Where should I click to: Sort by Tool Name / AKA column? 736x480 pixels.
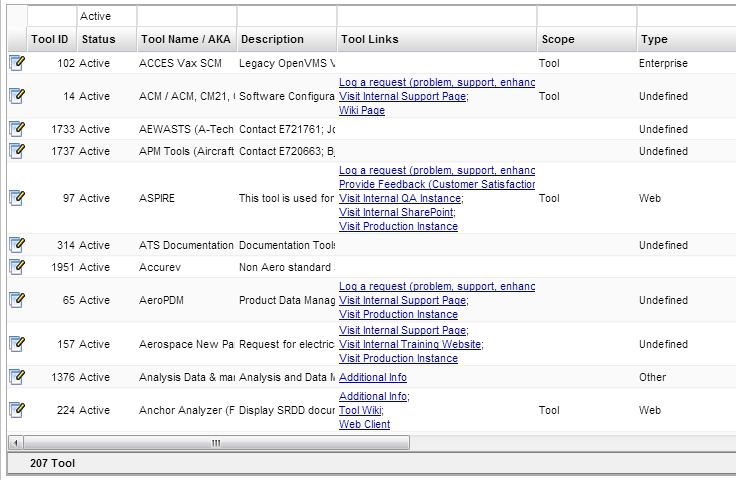[186, 39]
